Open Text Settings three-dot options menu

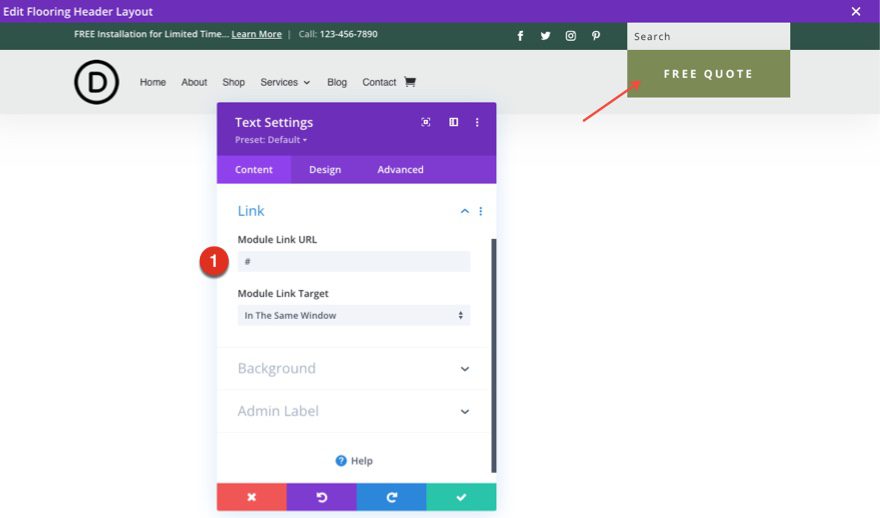point(477,122)
